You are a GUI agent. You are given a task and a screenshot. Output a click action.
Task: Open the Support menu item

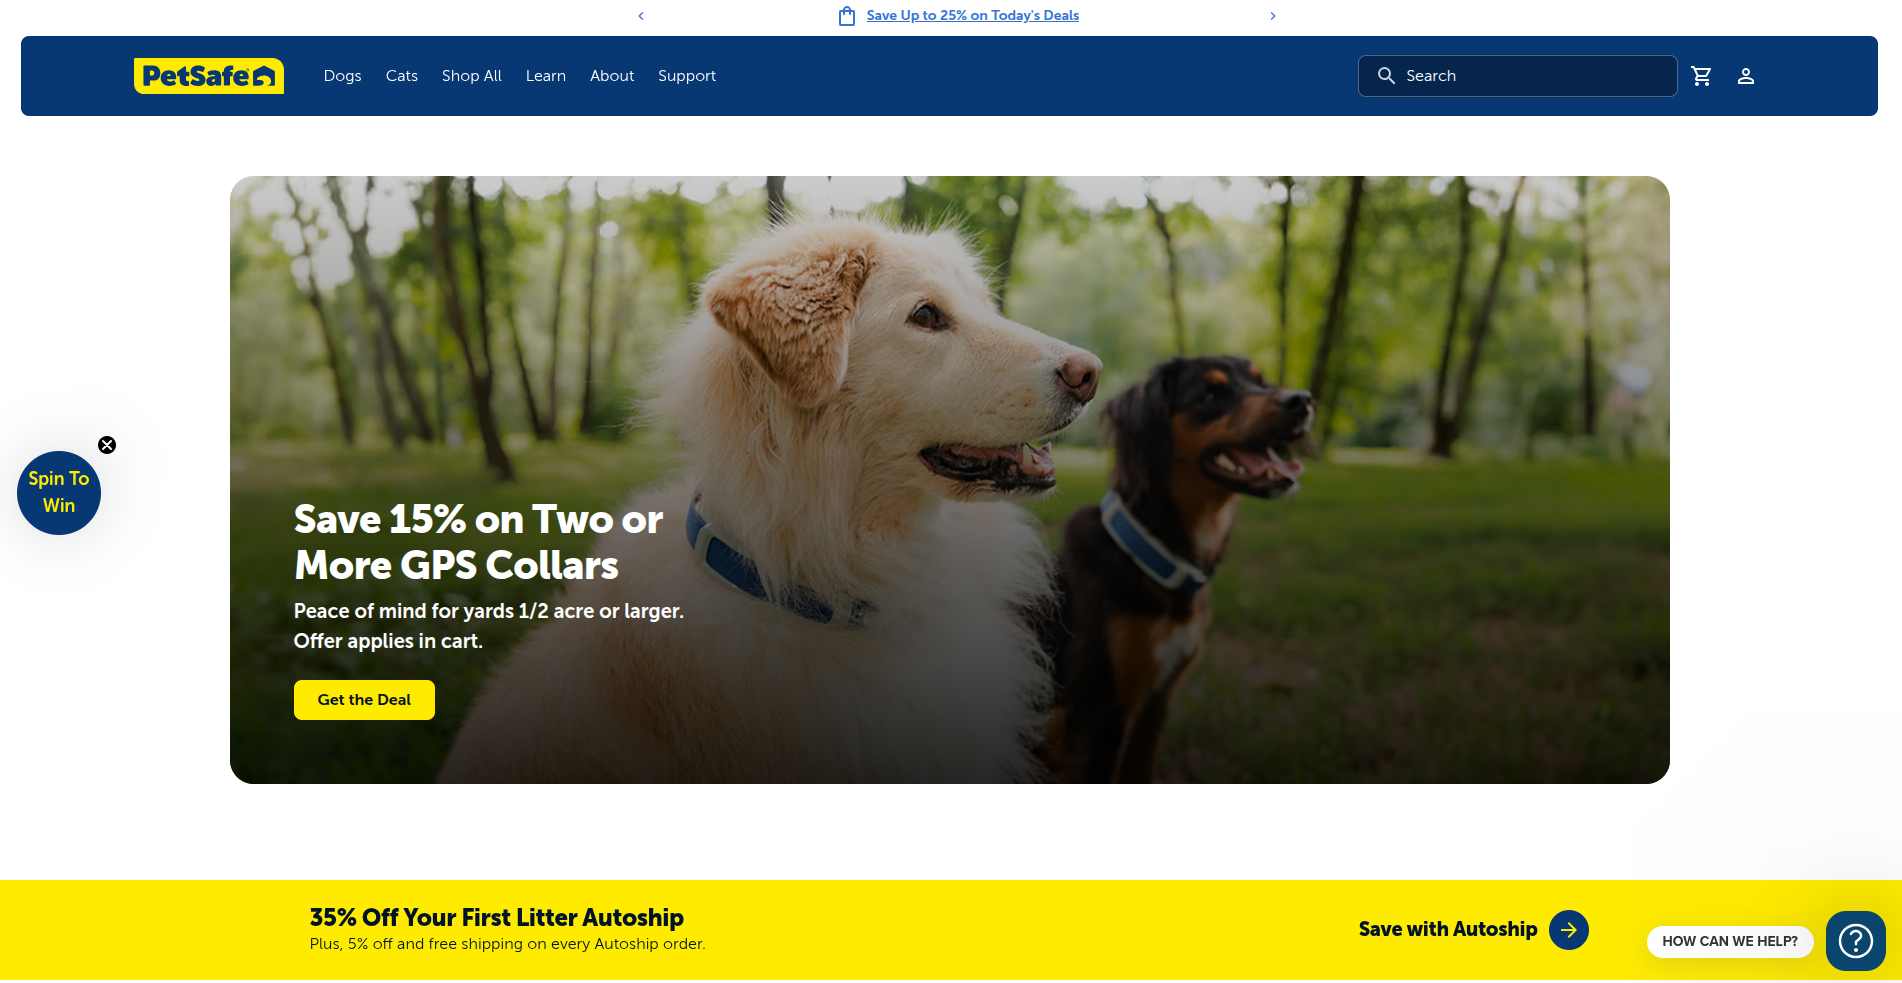point(687,76)
